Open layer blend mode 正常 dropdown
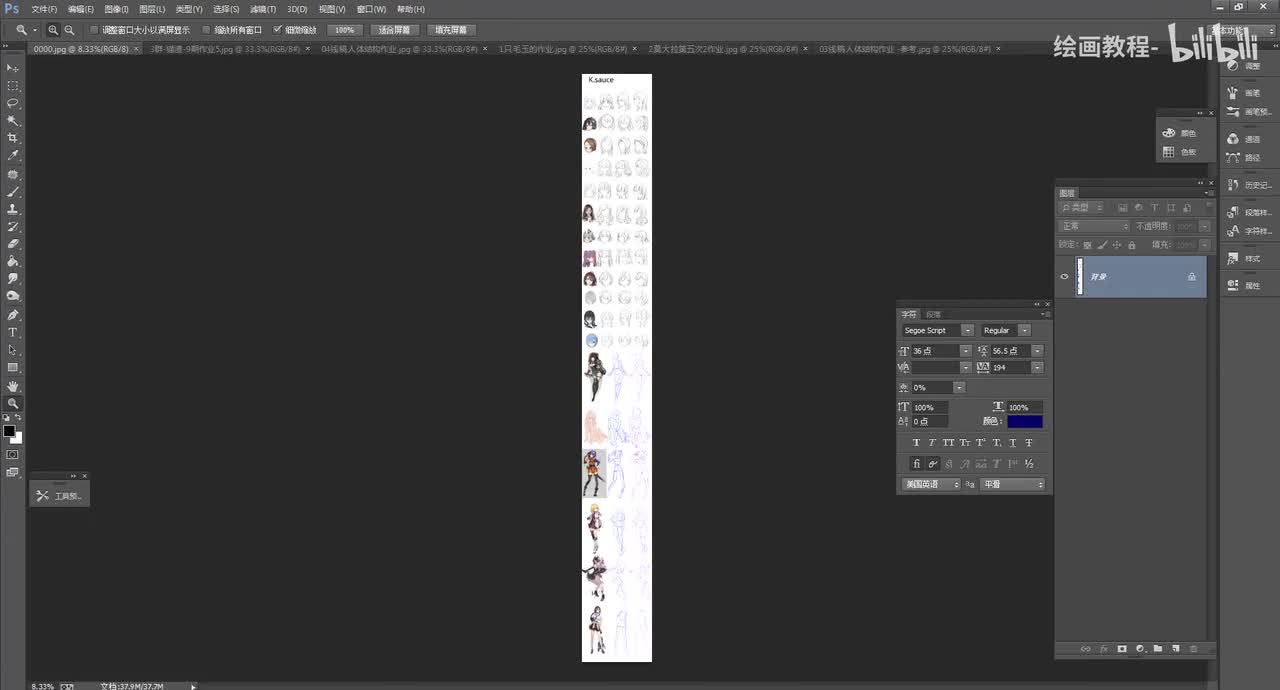 (x=1094, y=226)
